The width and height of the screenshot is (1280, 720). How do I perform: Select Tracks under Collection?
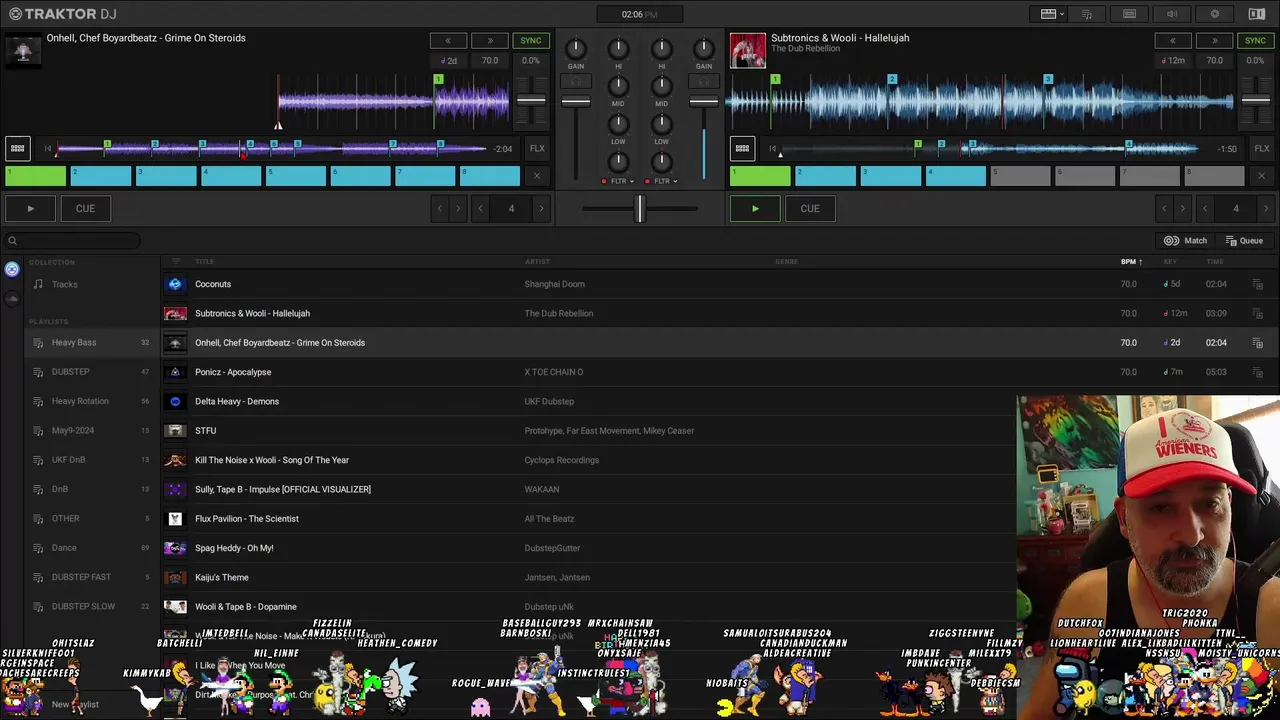[90, 284]
